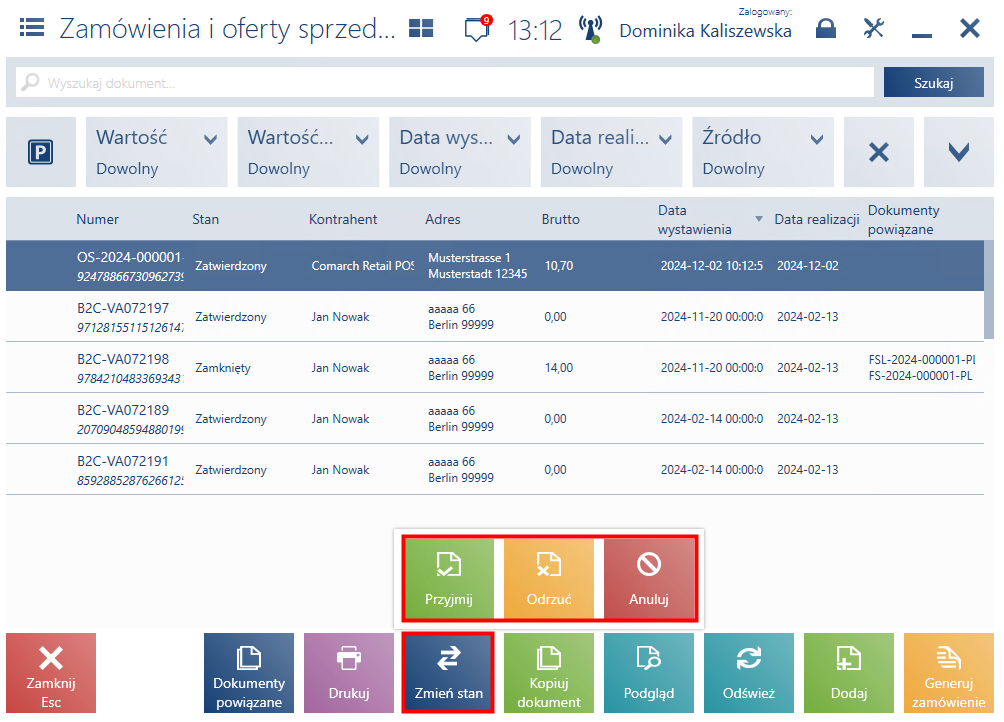Choose Przyjmij in change-state popup
Screen dimensions: 1004x722
click(449, 579)
